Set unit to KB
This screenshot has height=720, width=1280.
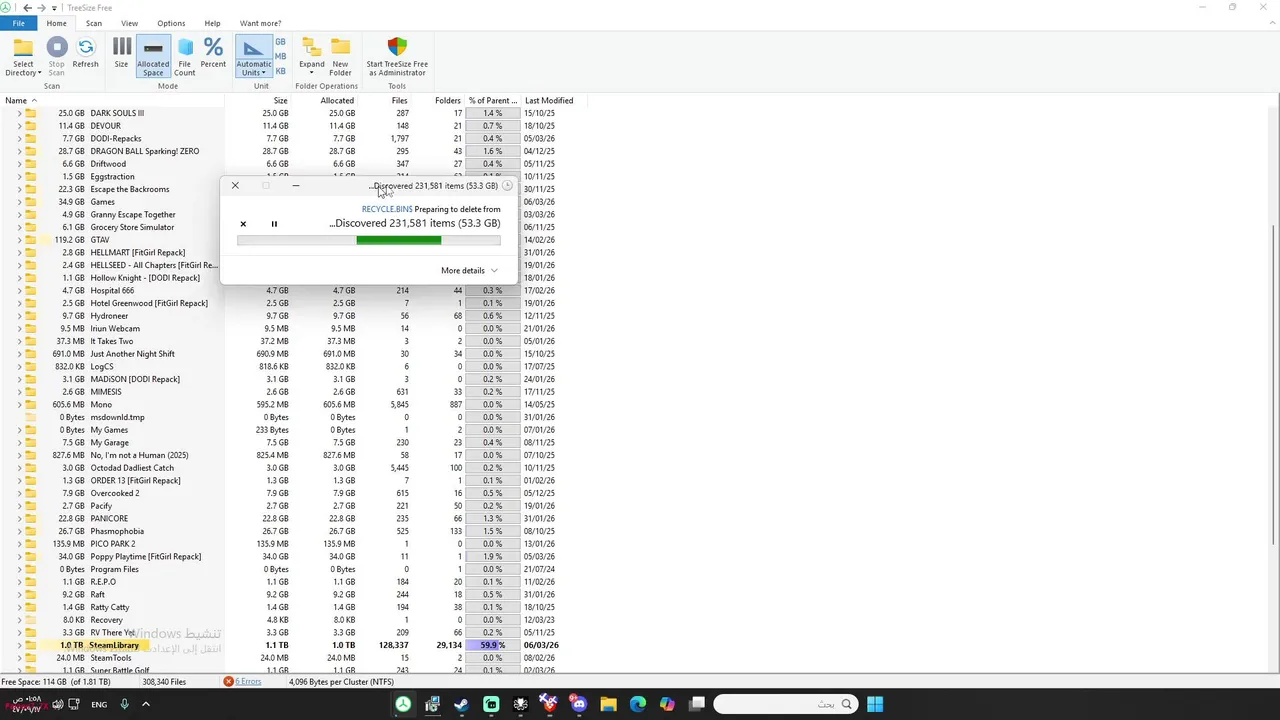pos(280,72)
